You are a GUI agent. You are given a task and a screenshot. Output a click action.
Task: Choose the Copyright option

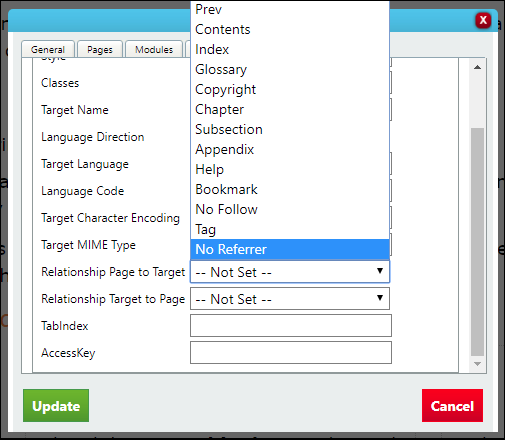tap(290, 89)
